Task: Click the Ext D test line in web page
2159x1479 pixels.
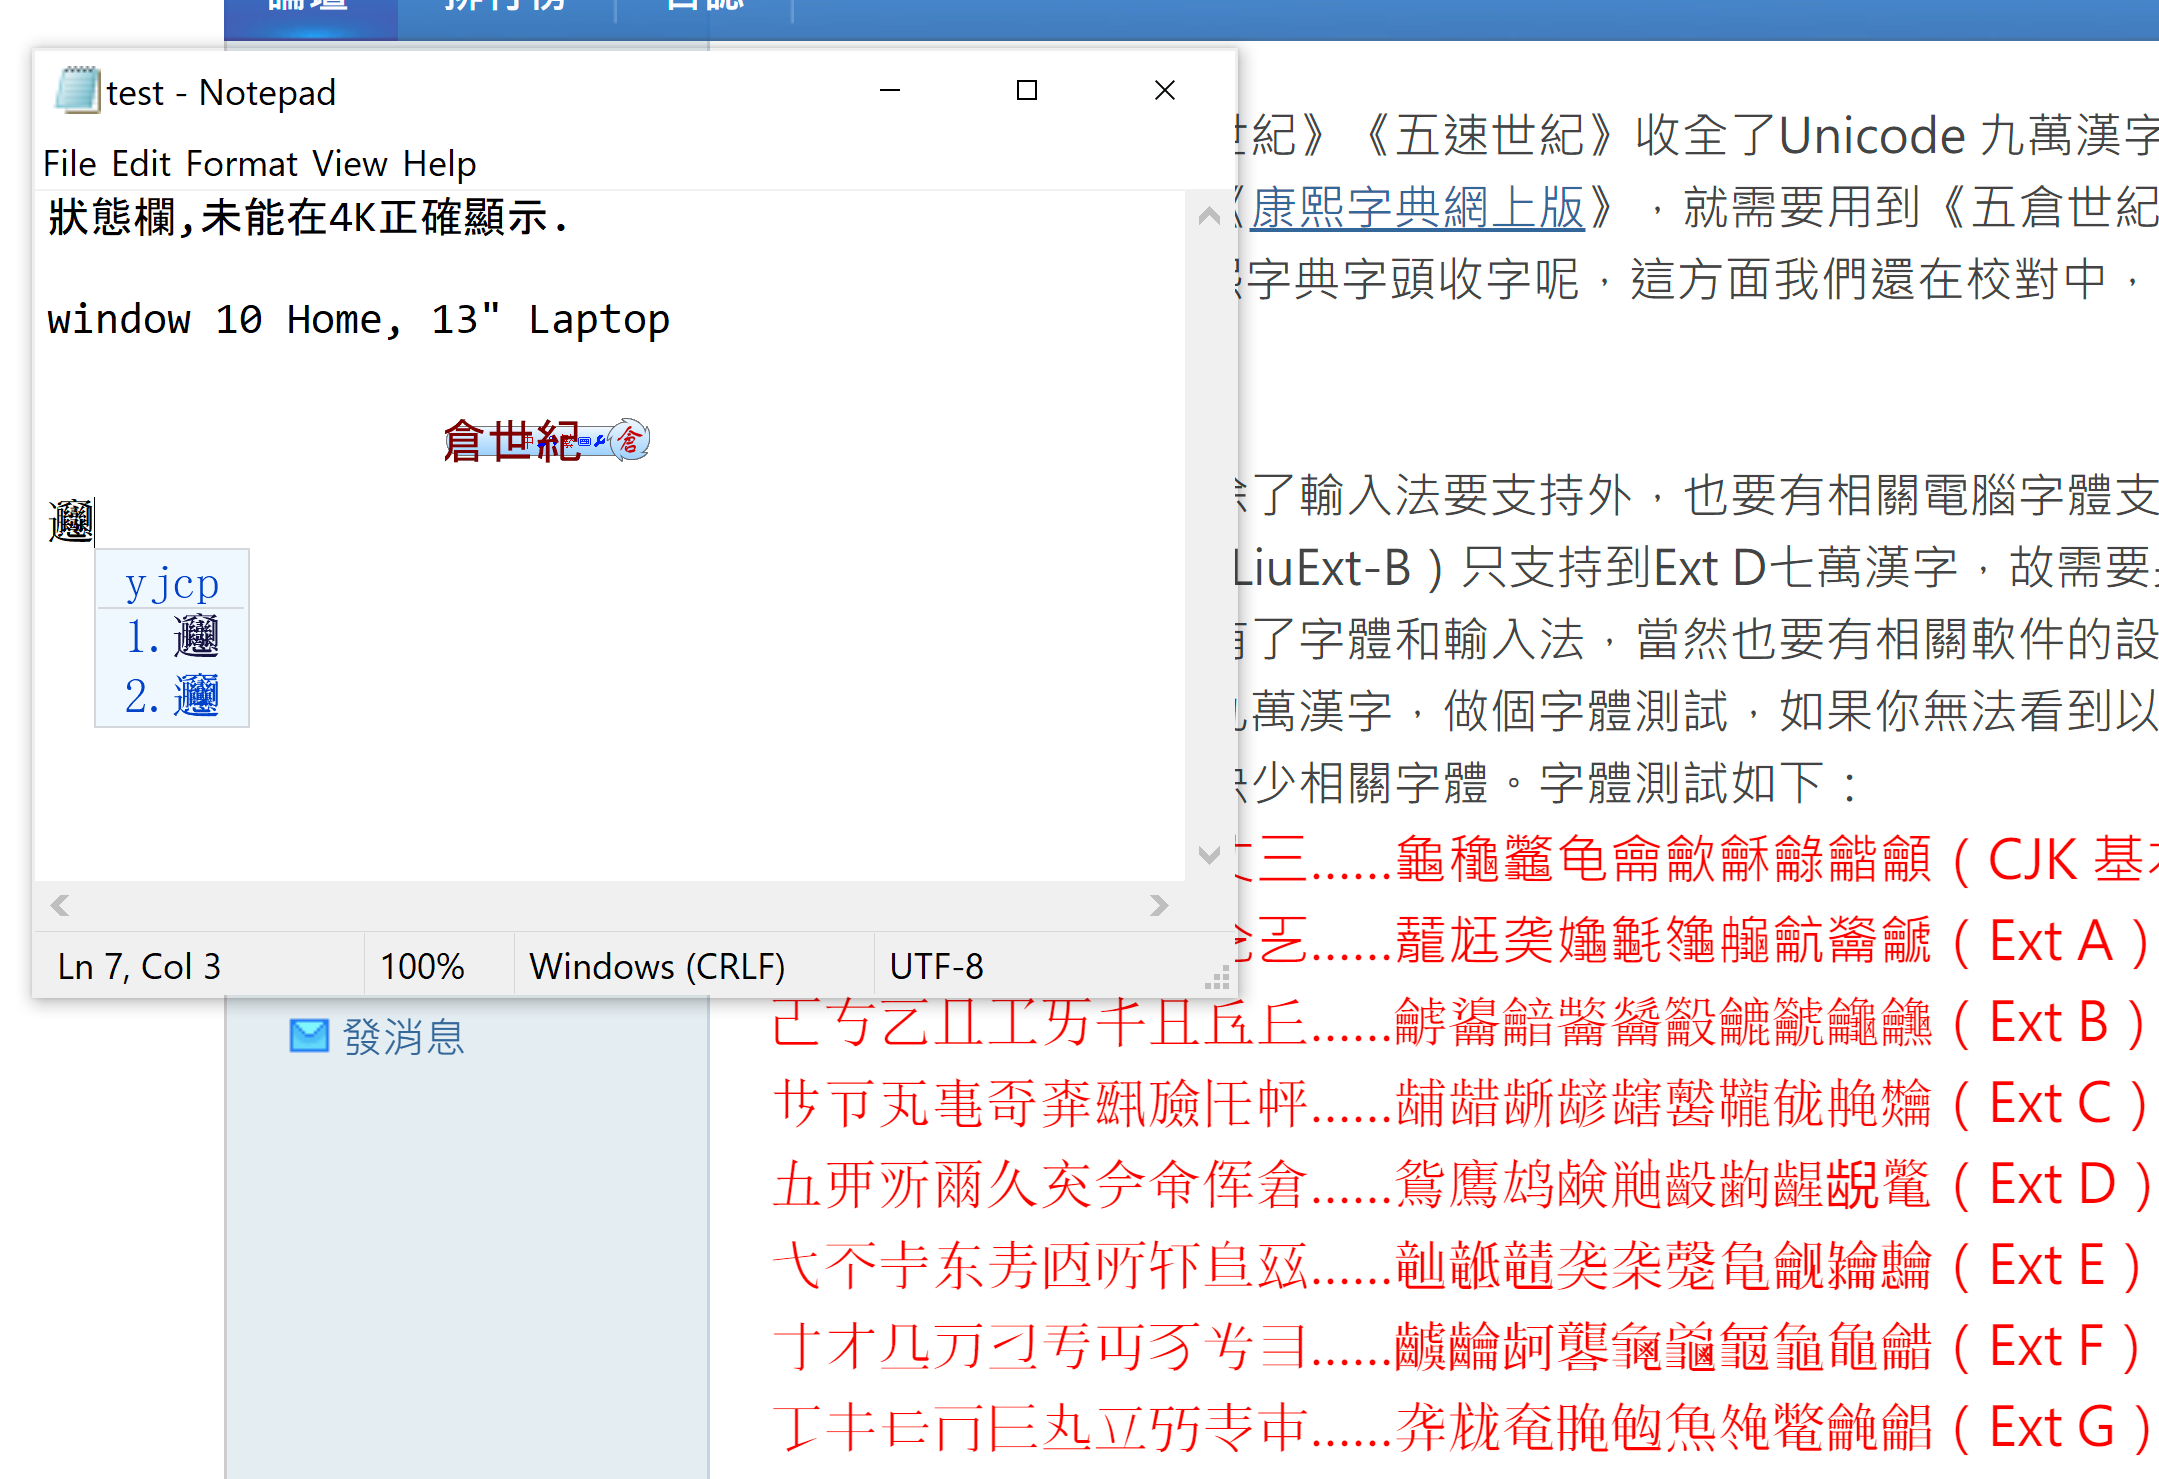Action: pyautogui.click(x=1460, y=1184)
